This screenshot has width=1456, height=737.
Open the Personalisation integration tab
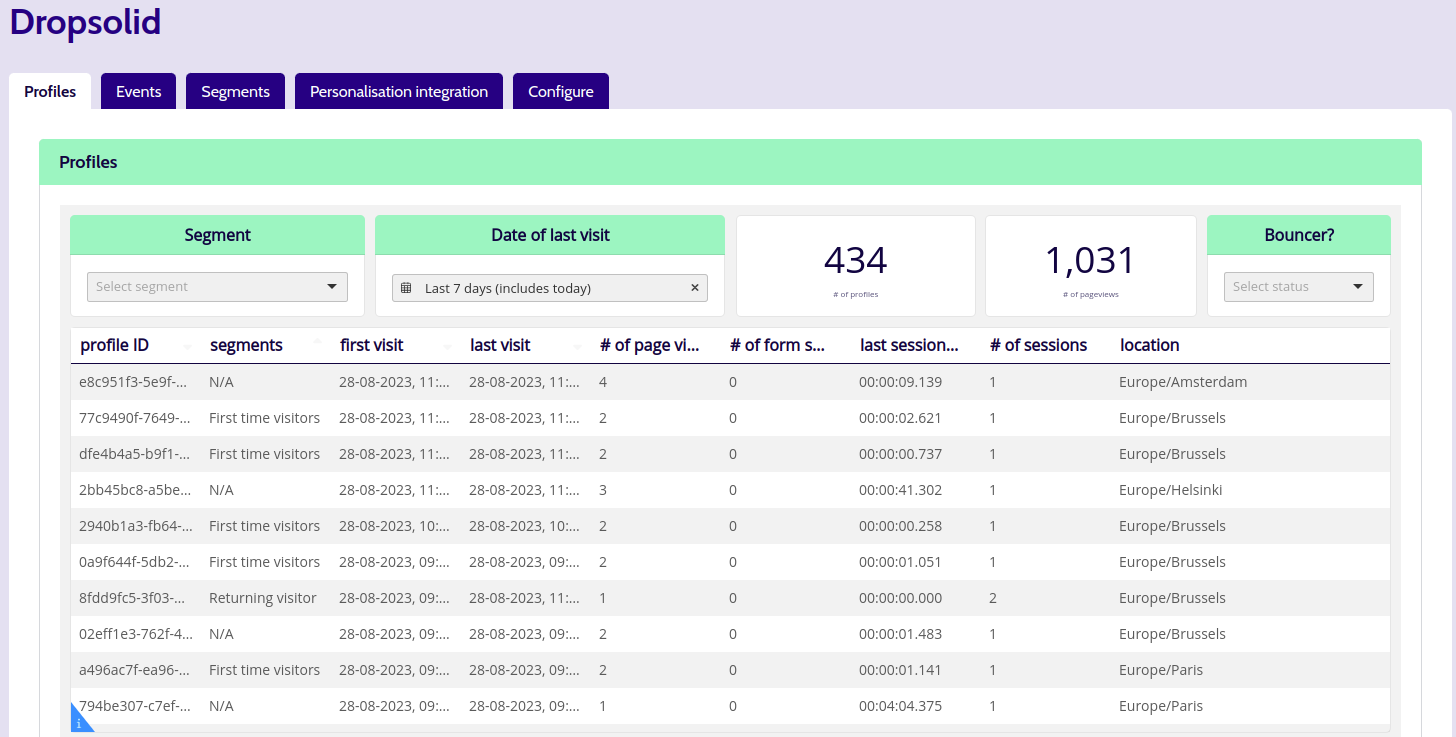tap(399, 91)
